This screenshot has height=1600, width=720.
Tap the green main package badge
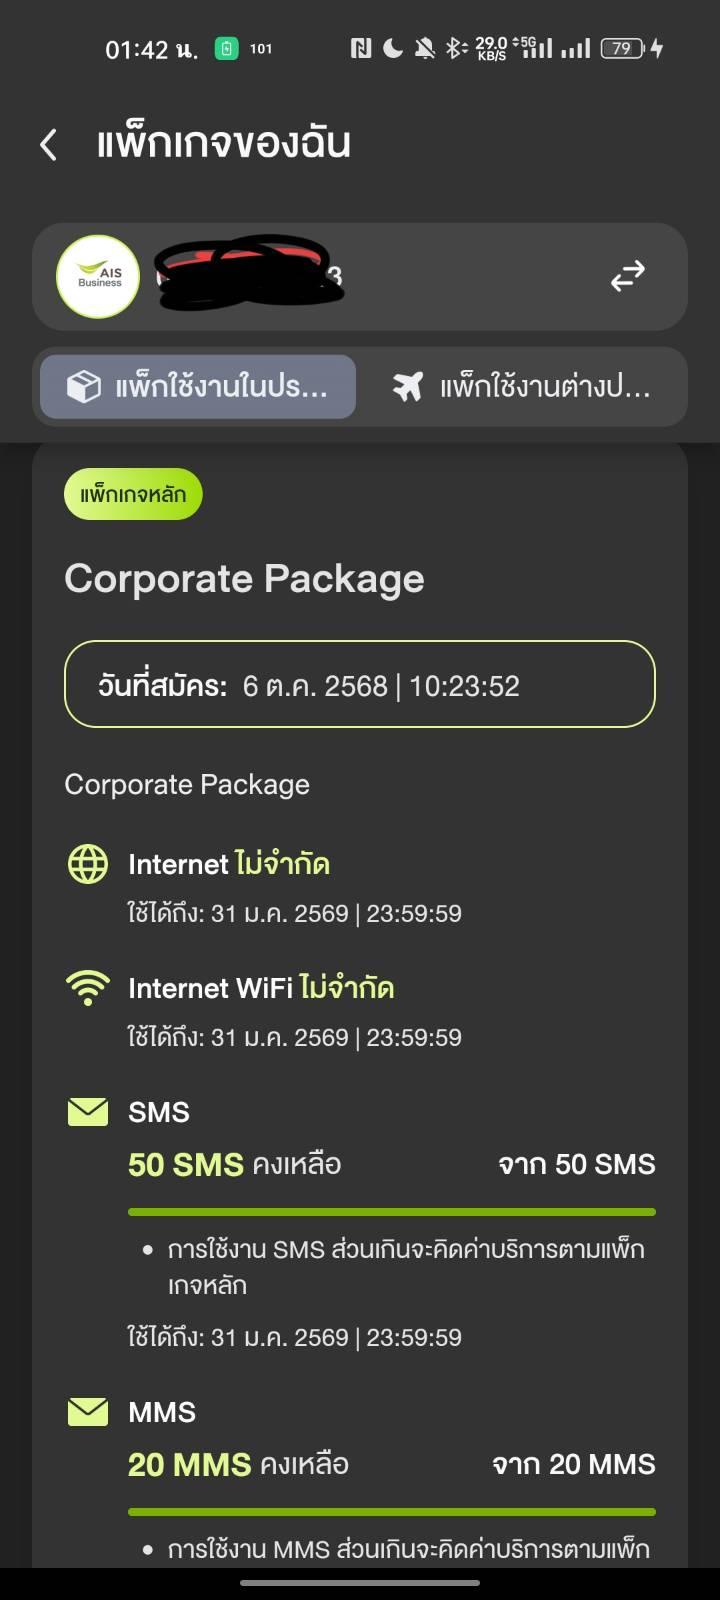(x=133, y=495)
